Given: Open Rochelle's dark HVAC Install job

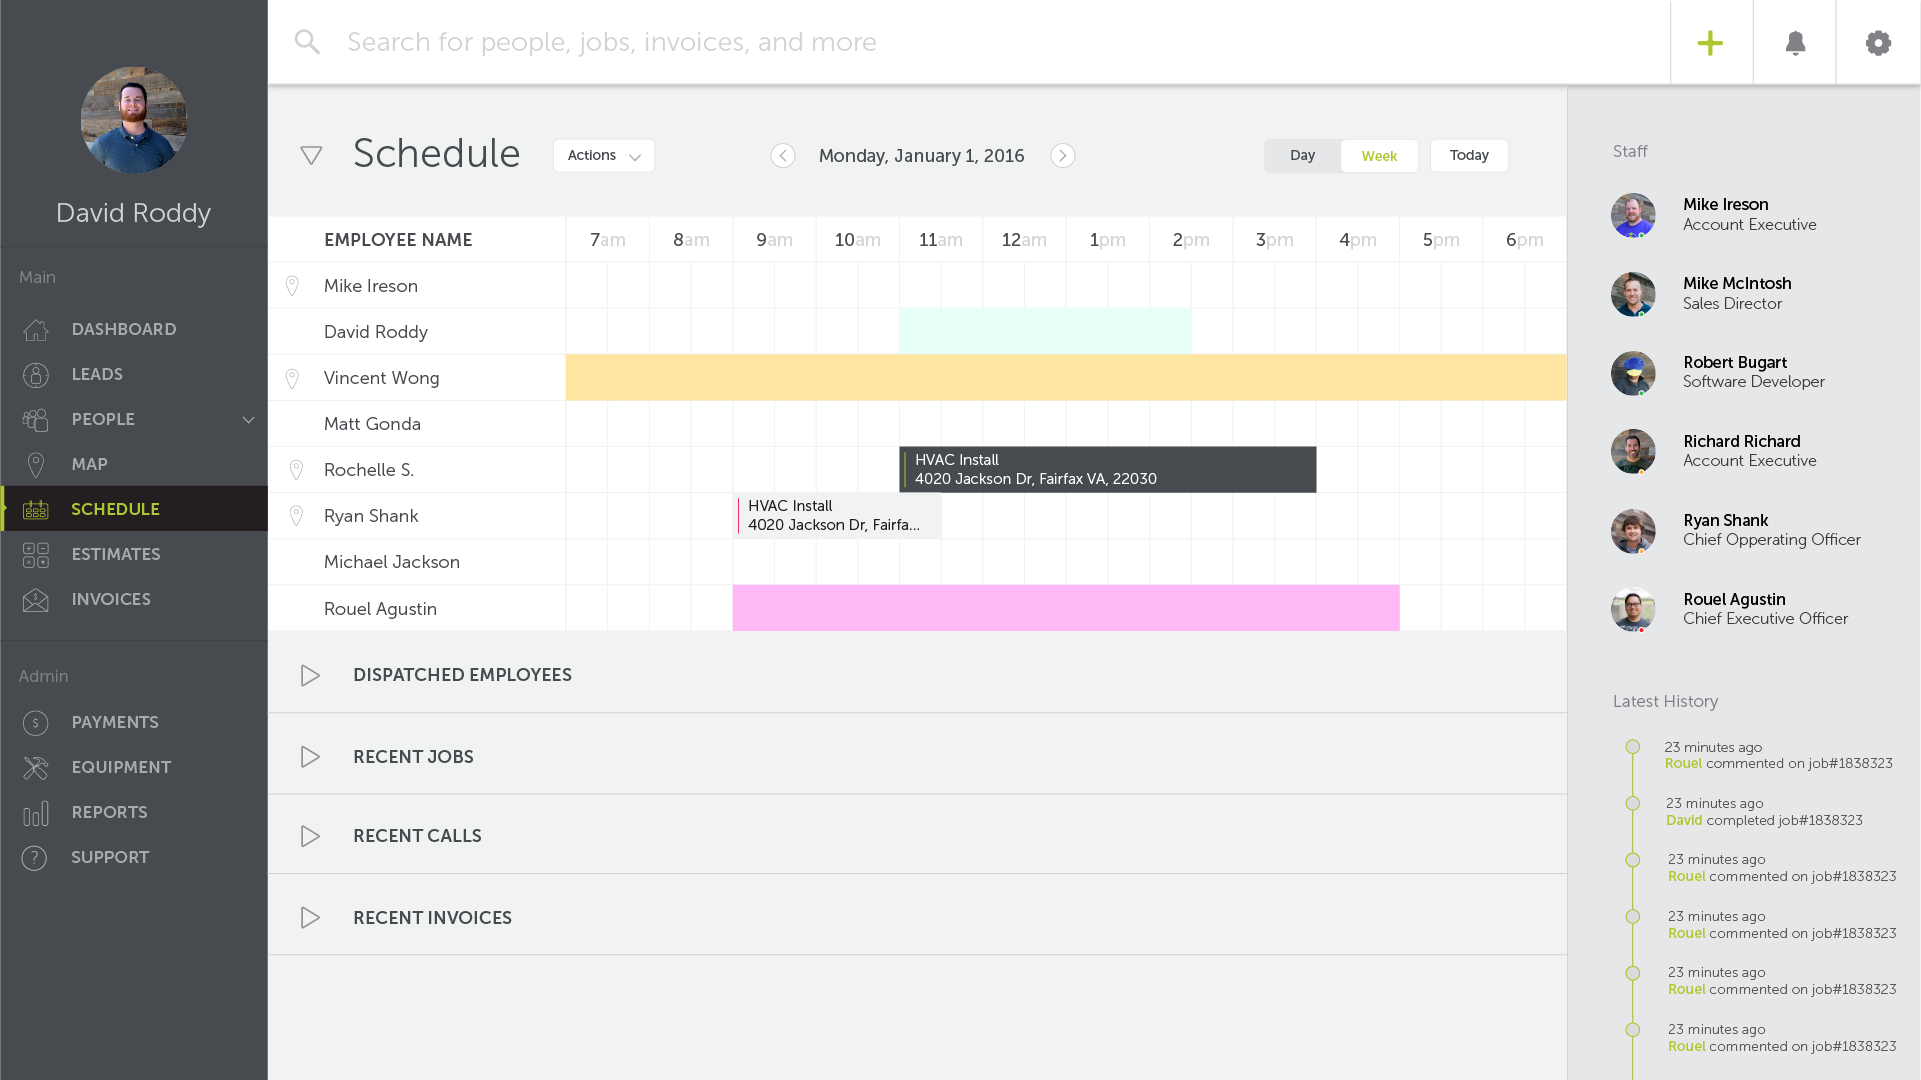Looking at the screenshot, I should pos(1108,470).
